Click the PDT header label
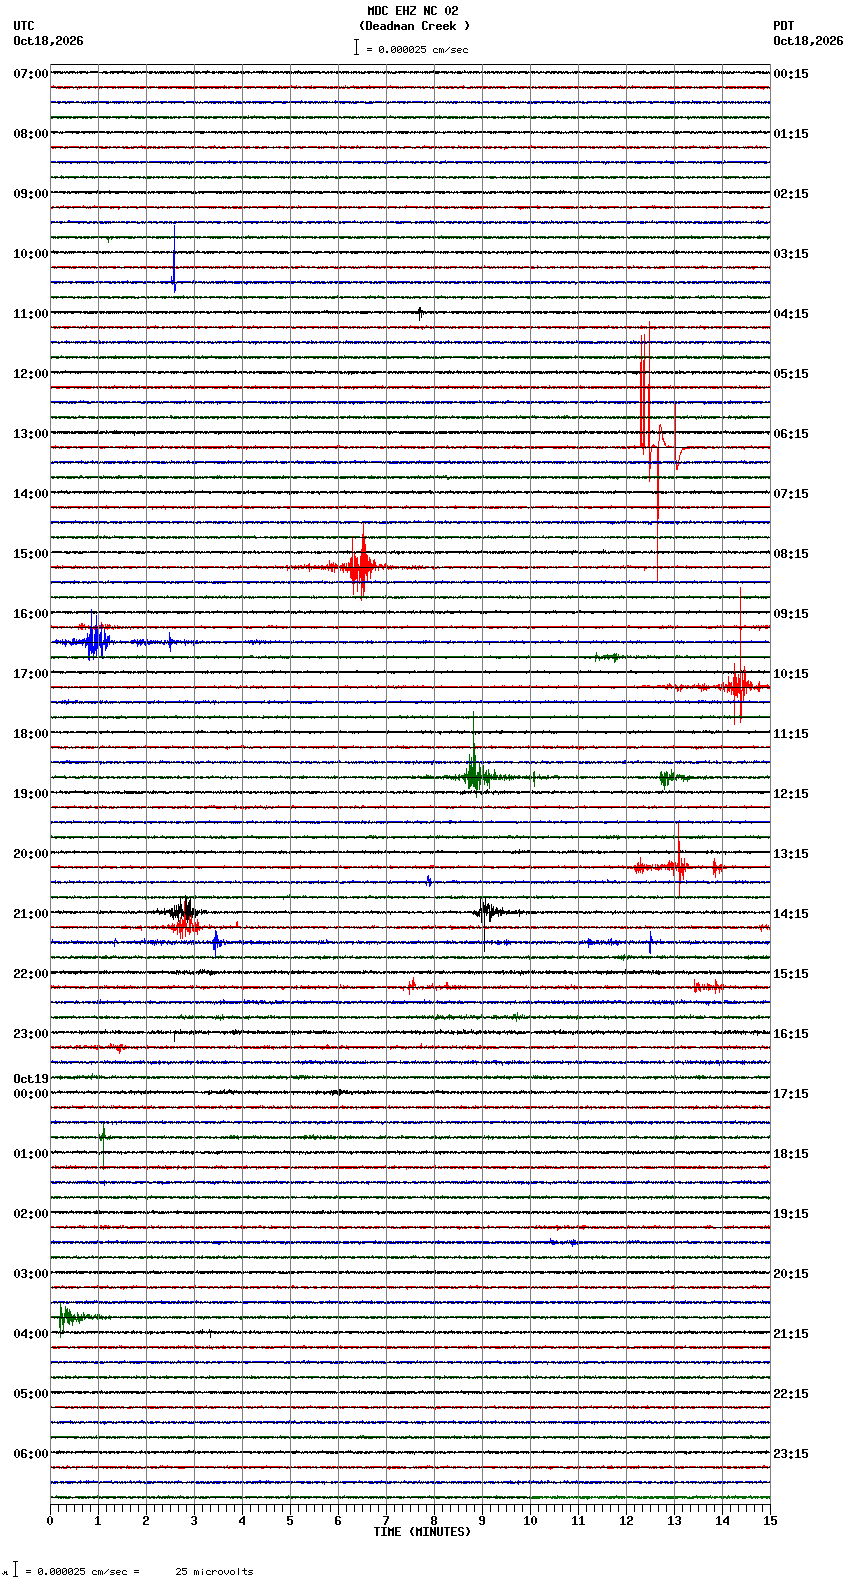This screenshot has height=1584, width=850. pyautogui.click(x=784, y=26)
